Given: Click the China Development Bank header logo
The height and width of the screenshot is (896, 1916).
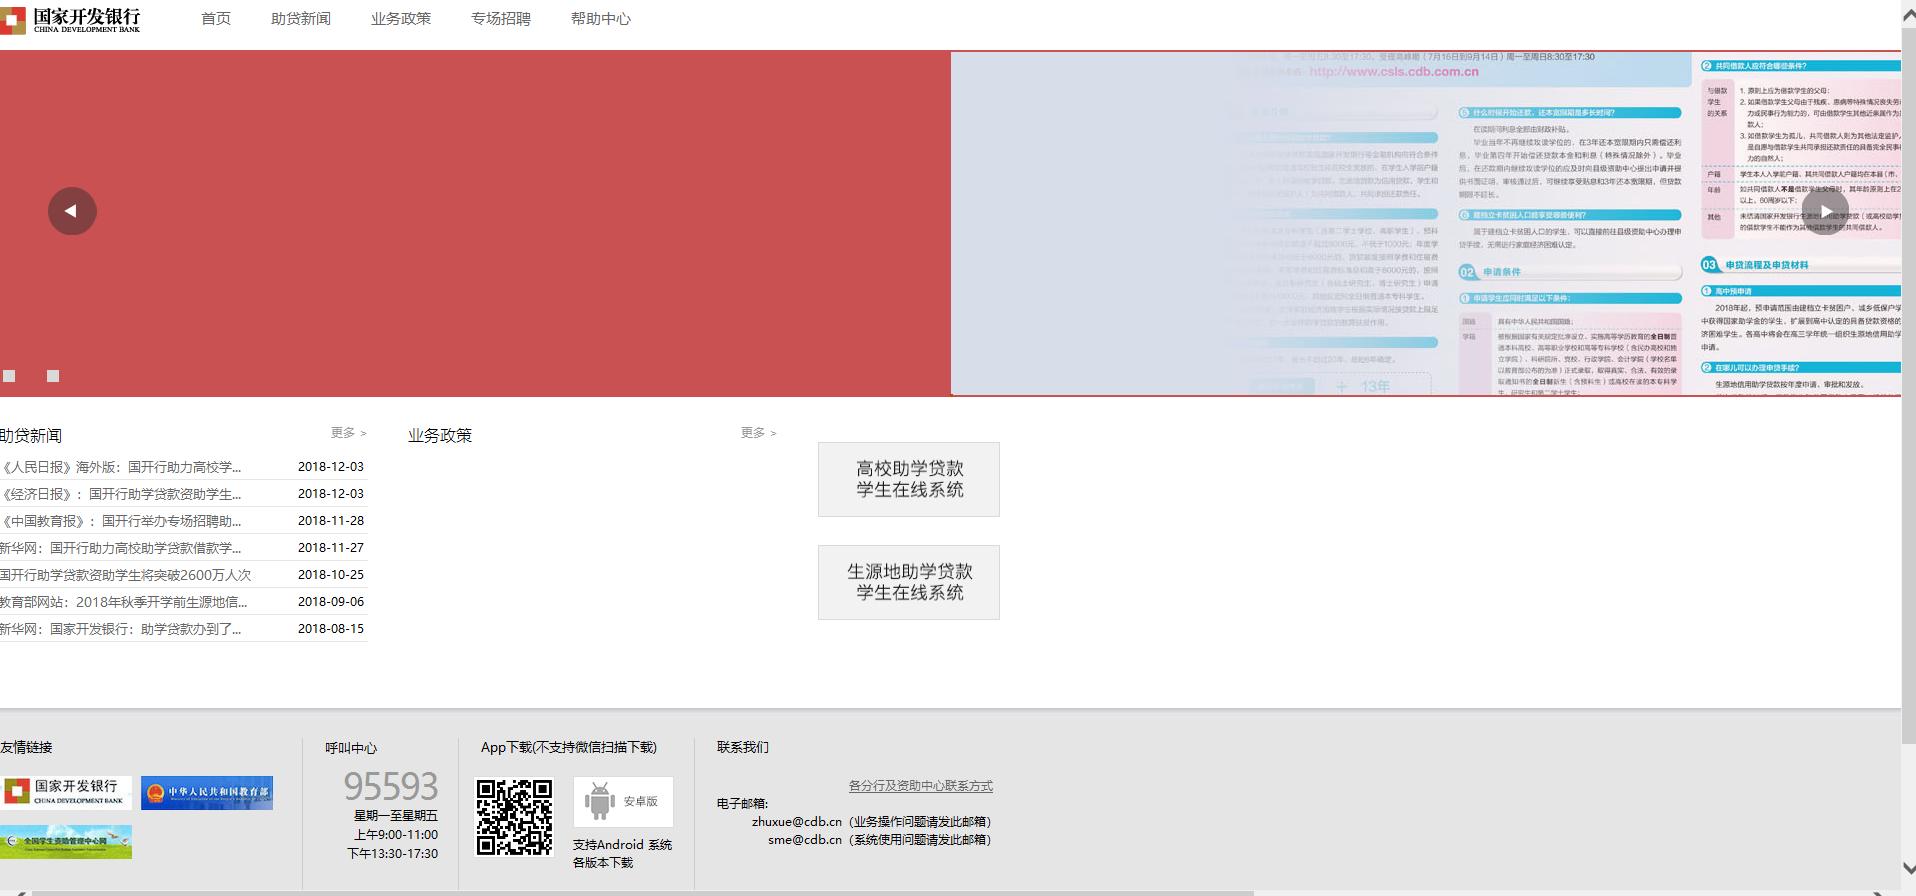Looking at the screenshot, I should [70, 20].
